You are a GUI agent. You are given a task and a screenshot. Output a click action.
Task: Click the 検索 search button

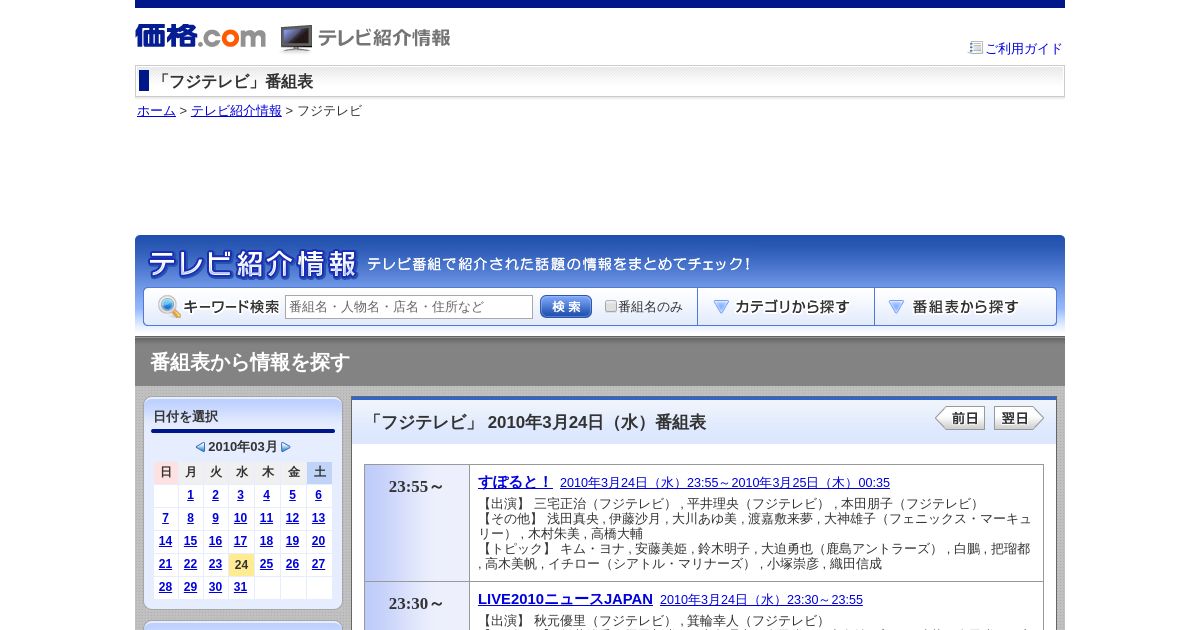pos(566,307)
